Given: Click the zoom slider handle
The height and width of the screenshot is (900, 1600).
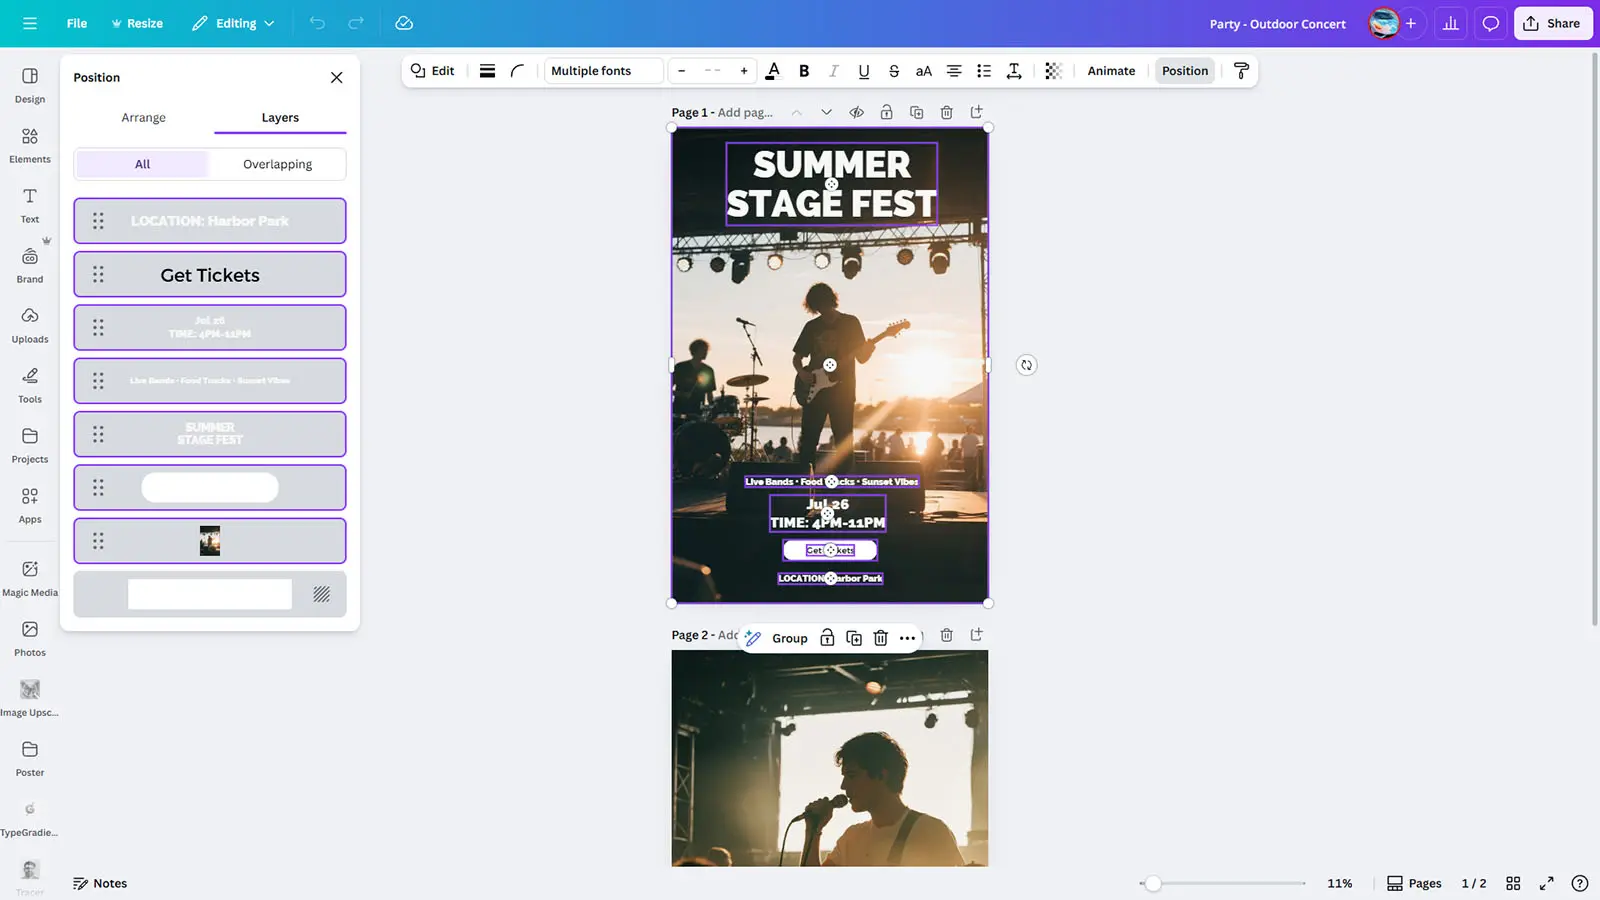Looking at the screenshot, I should (1153, 883).
